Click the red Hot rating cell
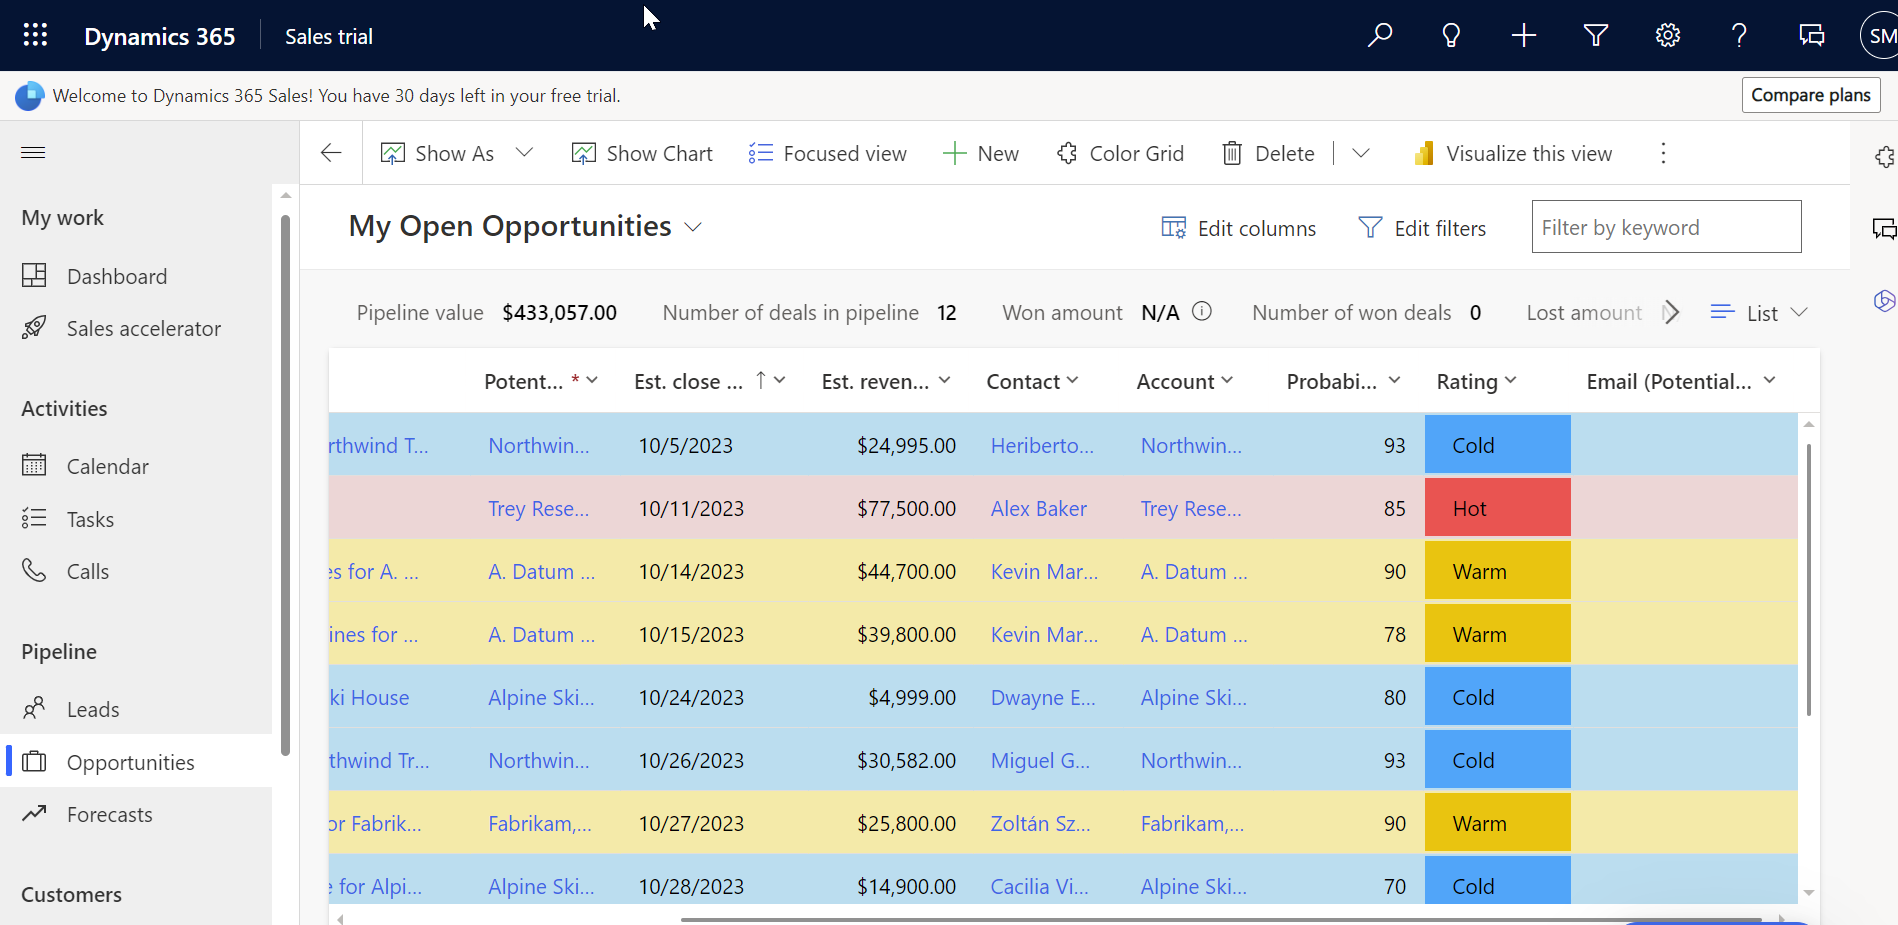Viewport: 1898px width, 925px height. pos(1496,508)
